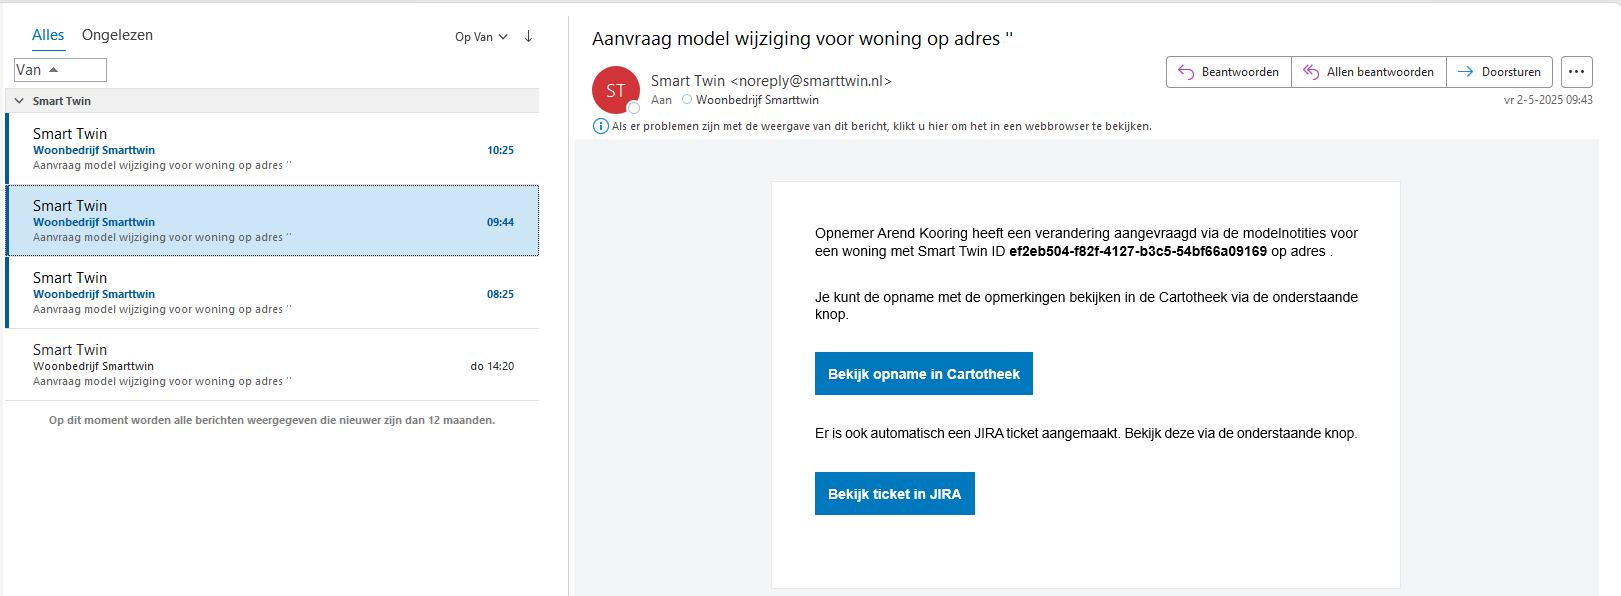This screenshot has height=596, width=1621.
Task: Select the Smart Twin email from 09:44
Action: 272,221
